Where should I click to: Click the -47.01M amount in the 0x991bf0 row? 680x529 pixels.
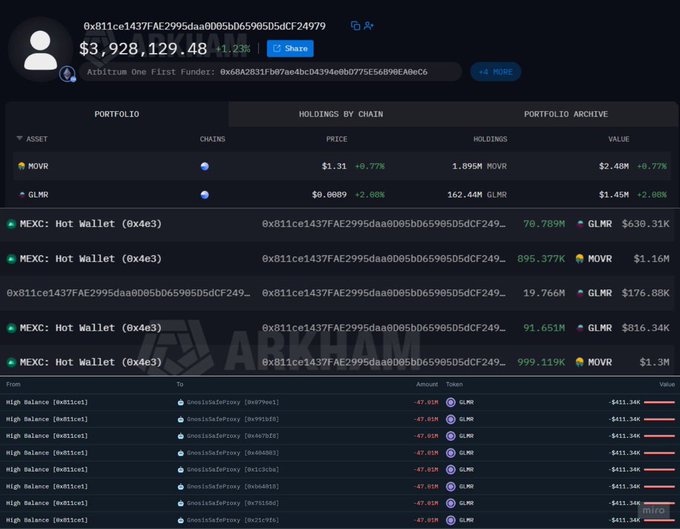(426, 419)
